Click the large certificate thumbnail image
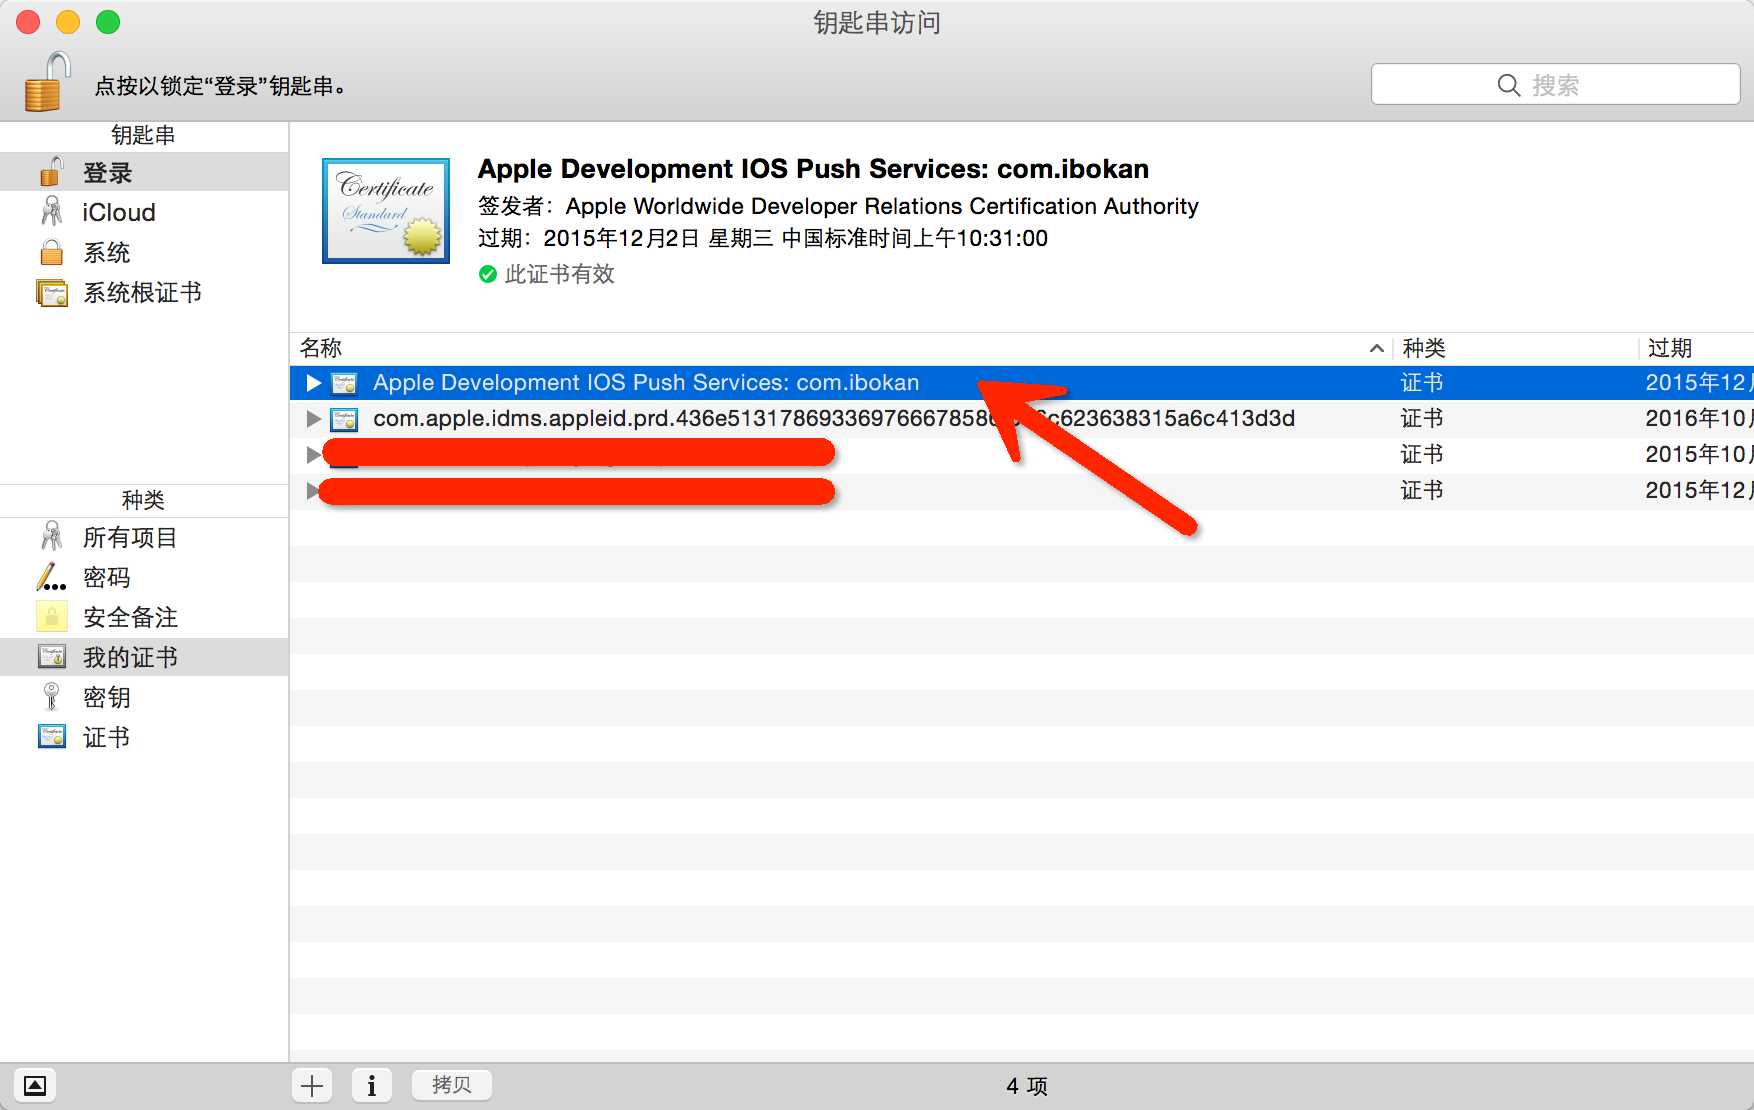This screenshot has width=1754, height=1110. pos(386,211)
